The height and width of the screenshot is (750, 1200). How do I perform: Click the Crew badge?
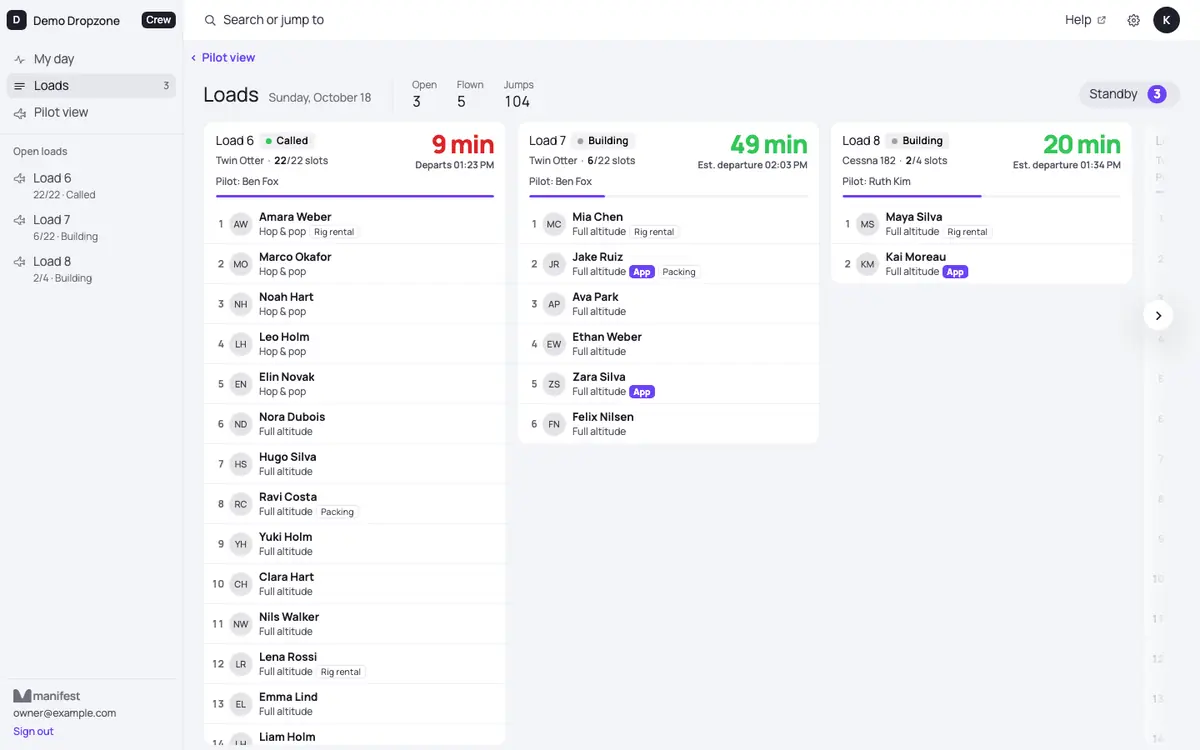158,20
